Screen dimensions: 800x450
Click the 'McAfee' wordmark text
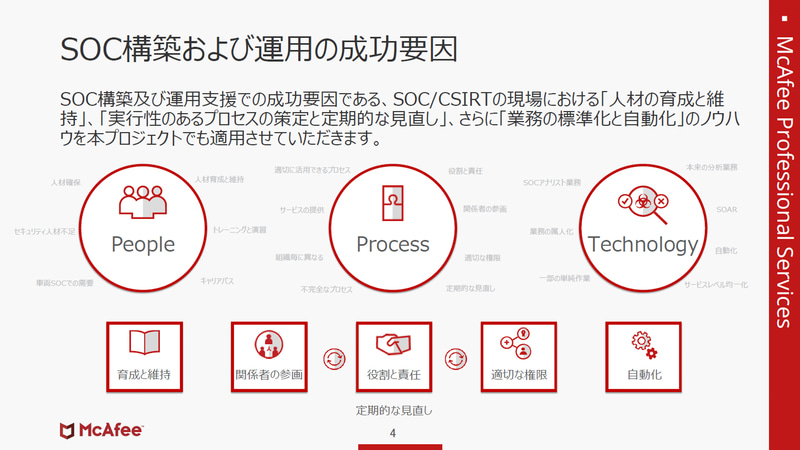(110, 431)
